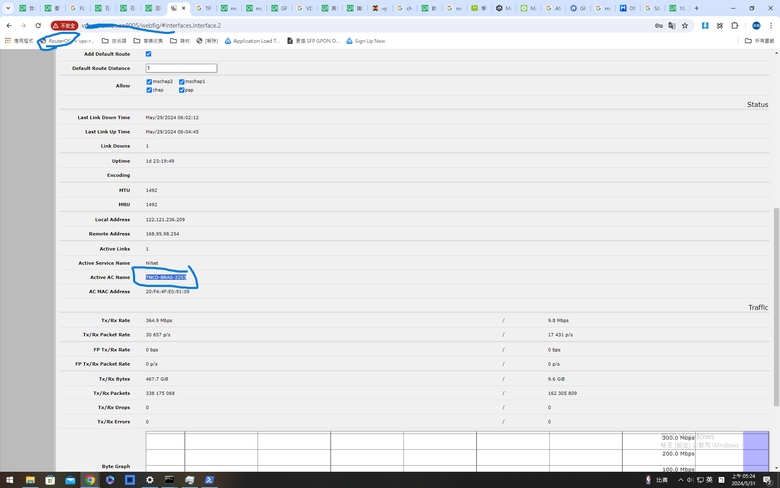Screen dimensions: 780x488
Task: Click the page vertical scrollbar
Action: tap(776, 307)
